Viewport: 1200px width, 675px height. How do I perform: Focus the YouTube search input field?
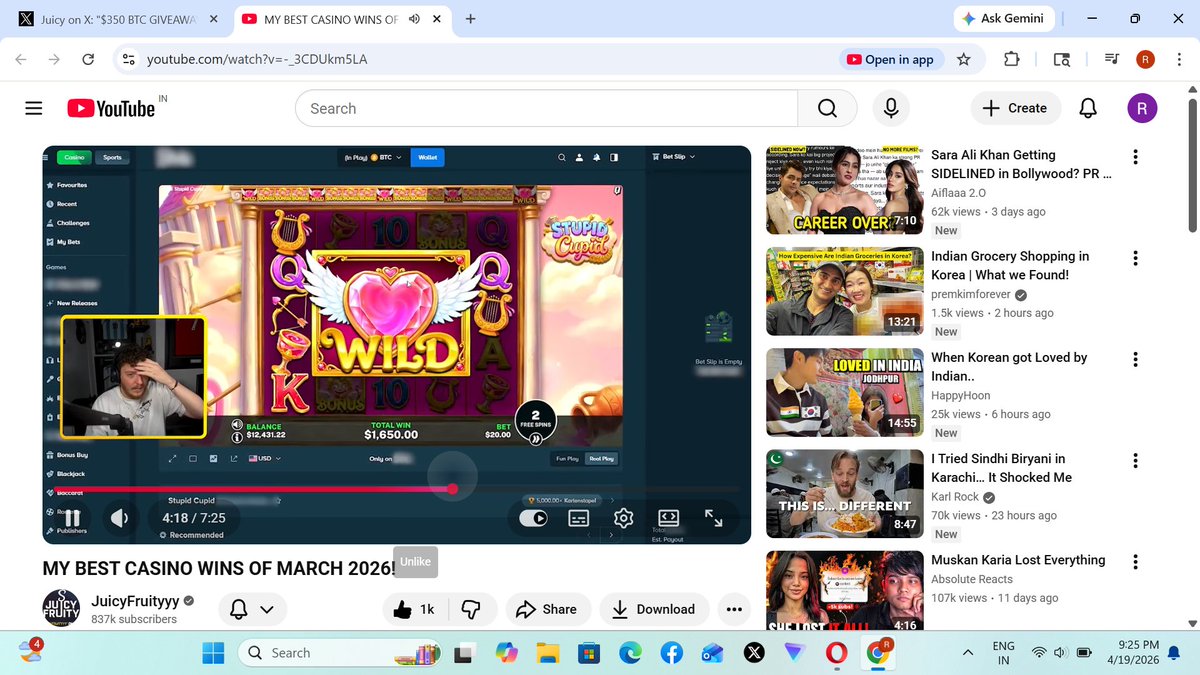coord(546,108)
